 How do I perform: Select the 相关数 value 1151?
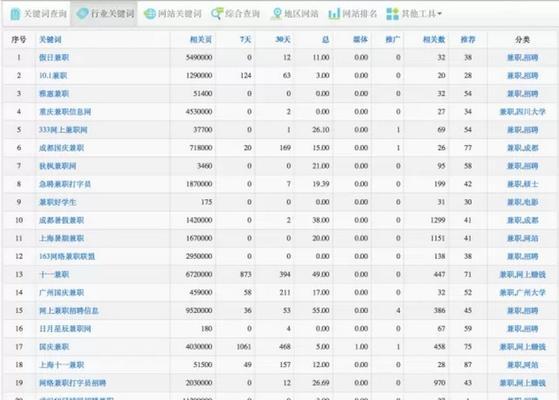tap(438, 238)
